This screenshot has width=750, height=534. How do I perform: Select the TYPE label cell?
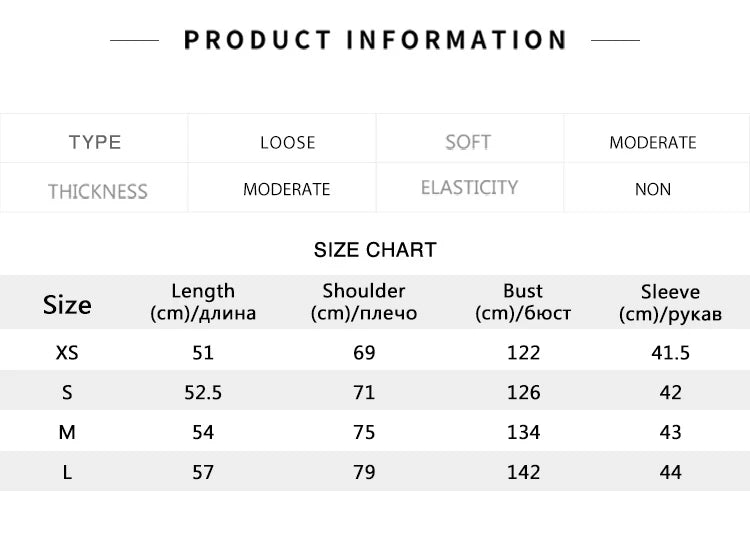coord(95,142)
